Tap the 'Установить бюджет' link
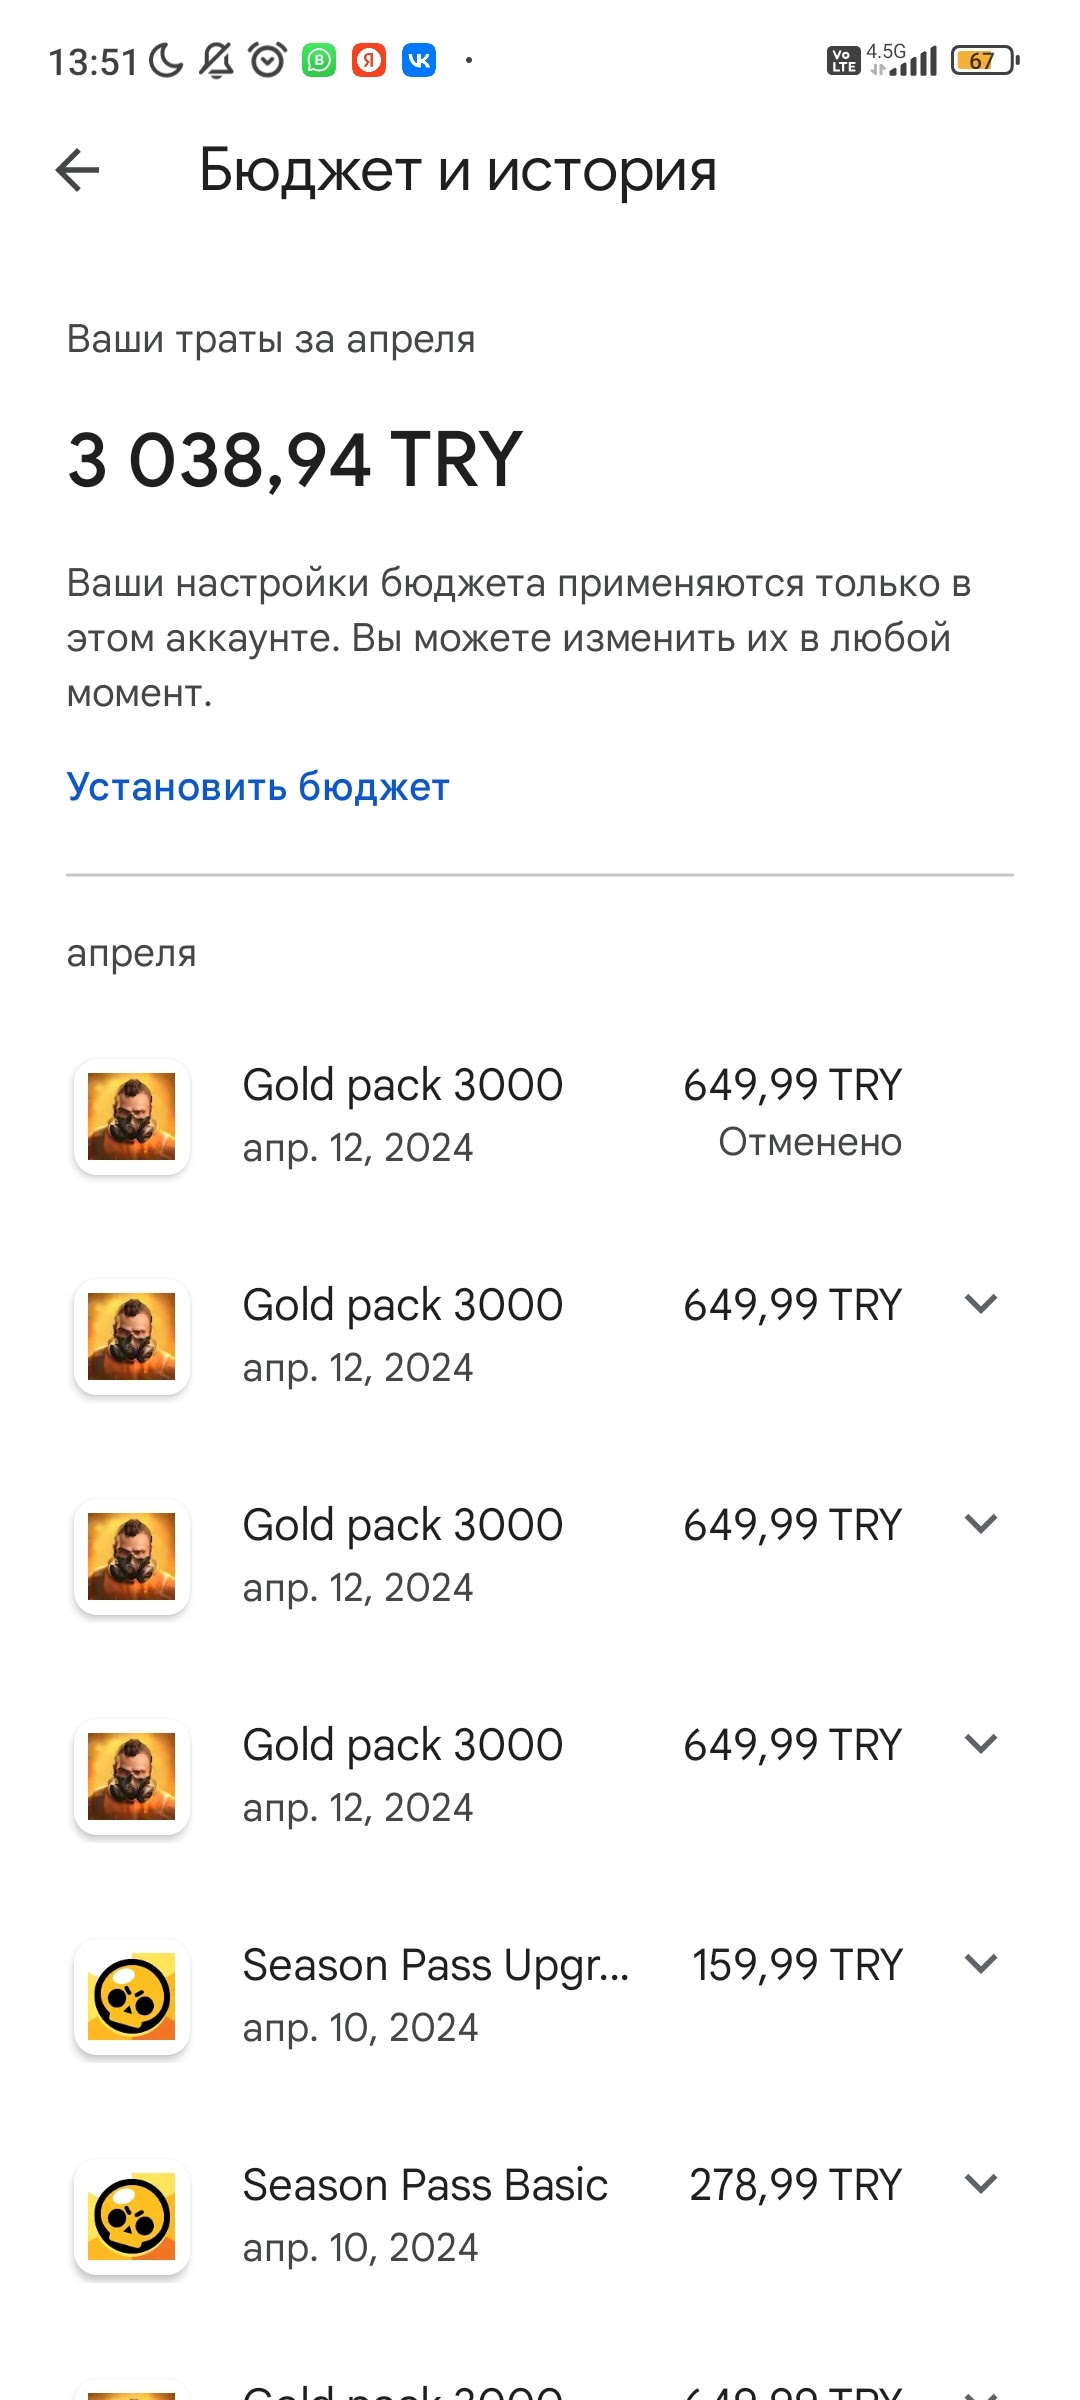 258,787
